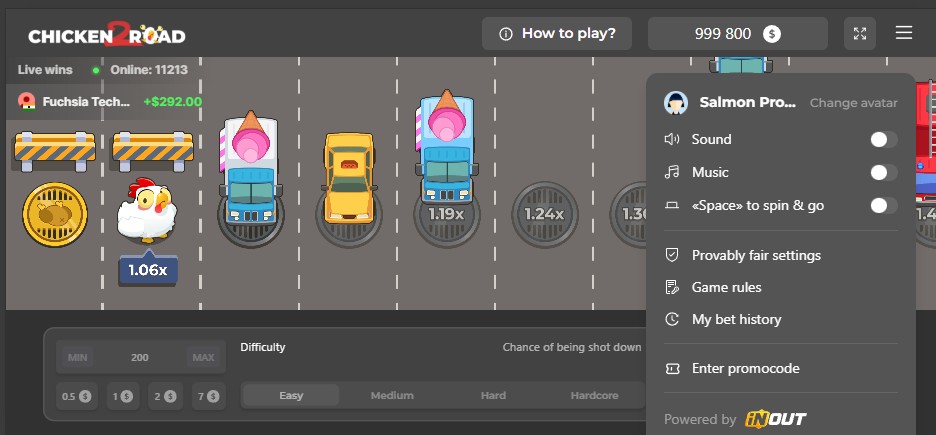
Task: Click the user avatar next to Salmon Pro
Action: click(677, 102)
